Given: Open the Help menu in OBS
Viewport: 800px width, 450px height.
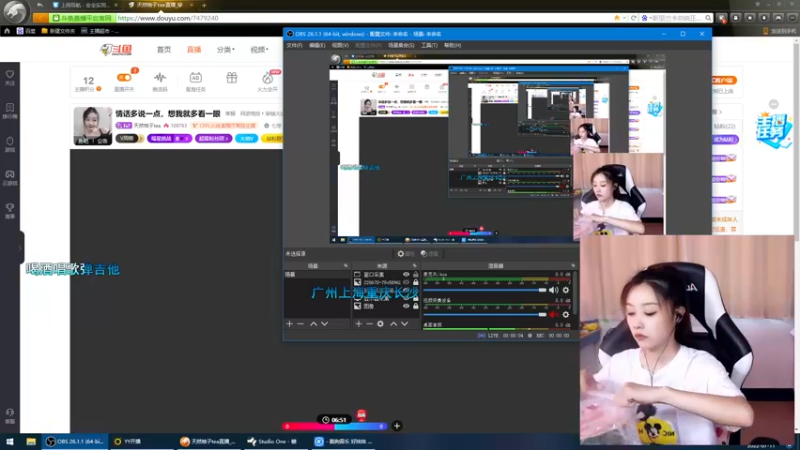Looking at the screenshot, I should [453, 45].
